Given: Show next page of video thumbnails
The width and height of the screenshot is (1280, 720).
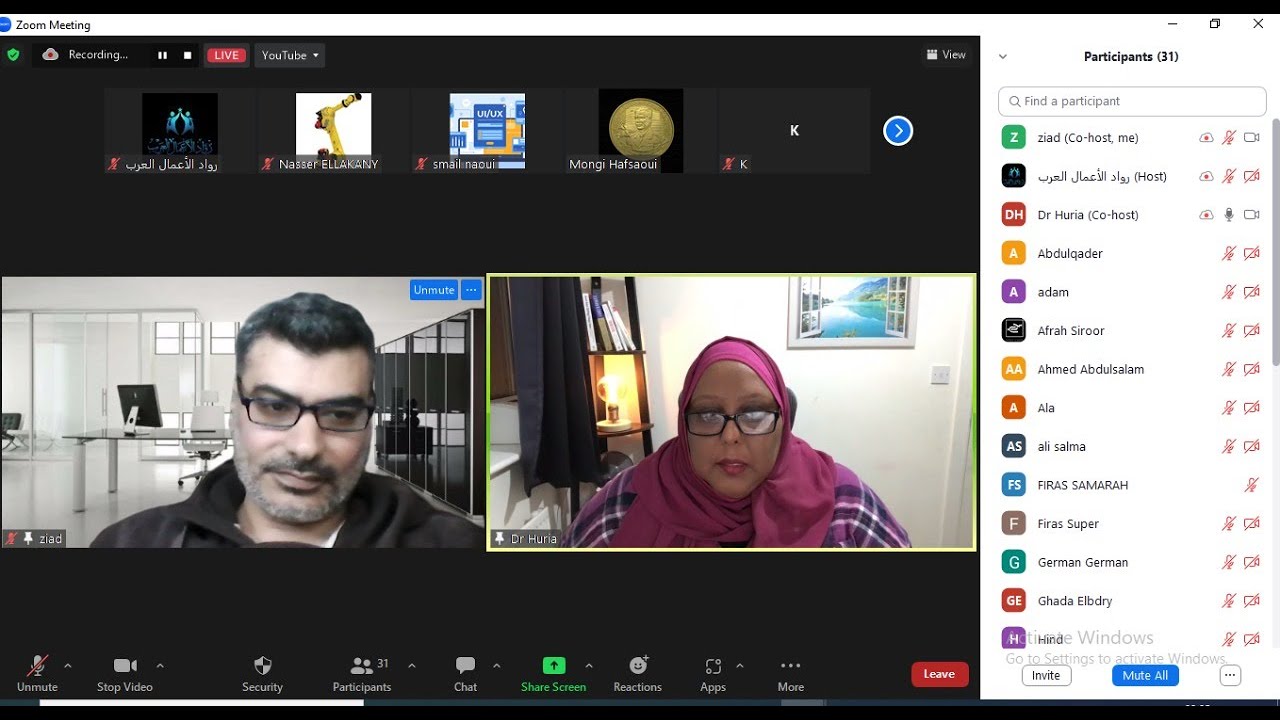Looking at the screenshot, I should [898, 131].
